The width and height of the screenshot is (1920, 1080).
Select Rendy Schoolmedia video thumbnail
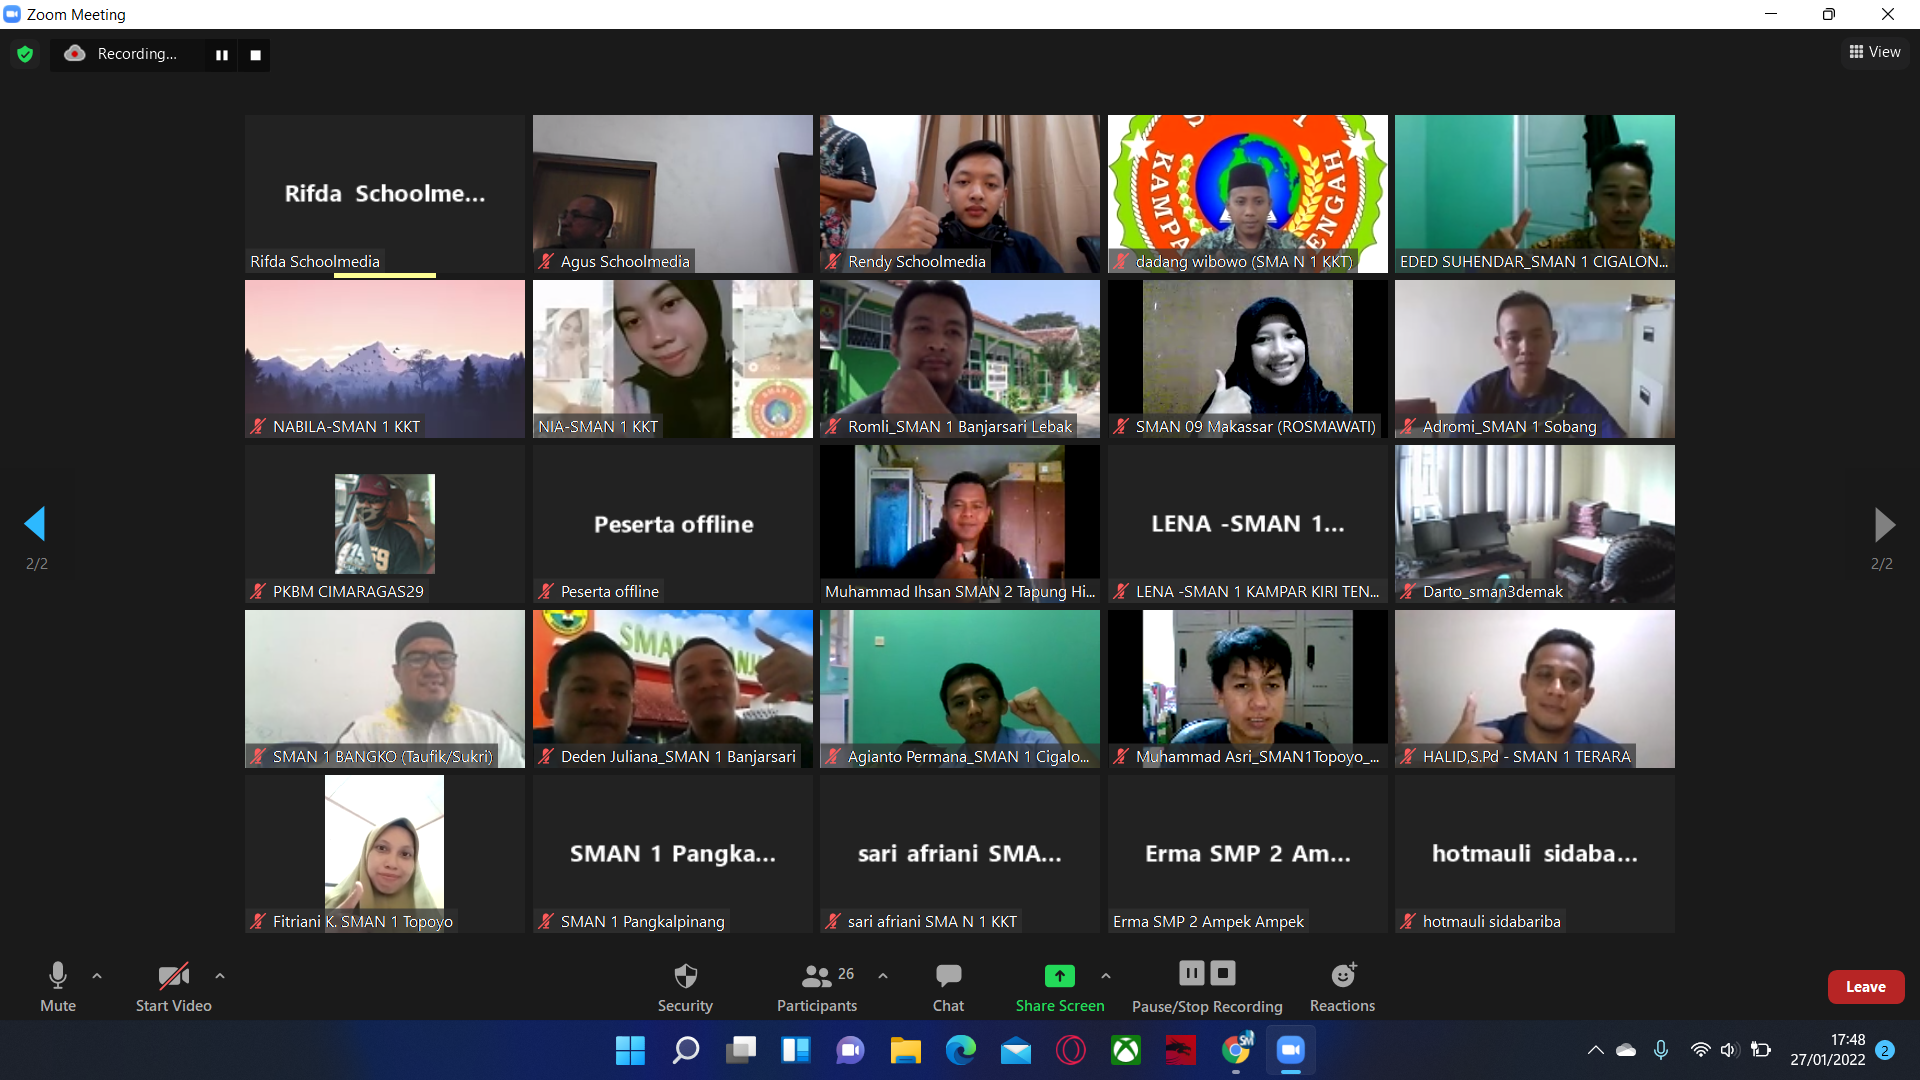pos(959,193)
